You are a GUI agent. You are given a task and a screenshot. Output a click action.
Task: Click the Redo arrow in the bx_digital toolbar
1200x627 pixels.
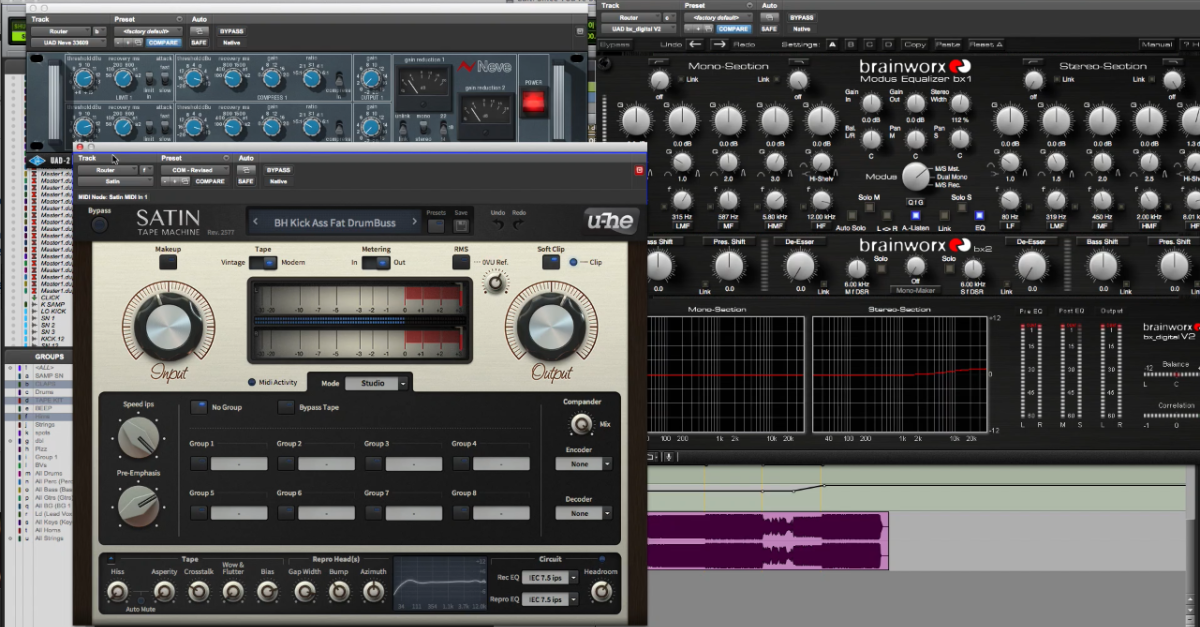point(720,44)
